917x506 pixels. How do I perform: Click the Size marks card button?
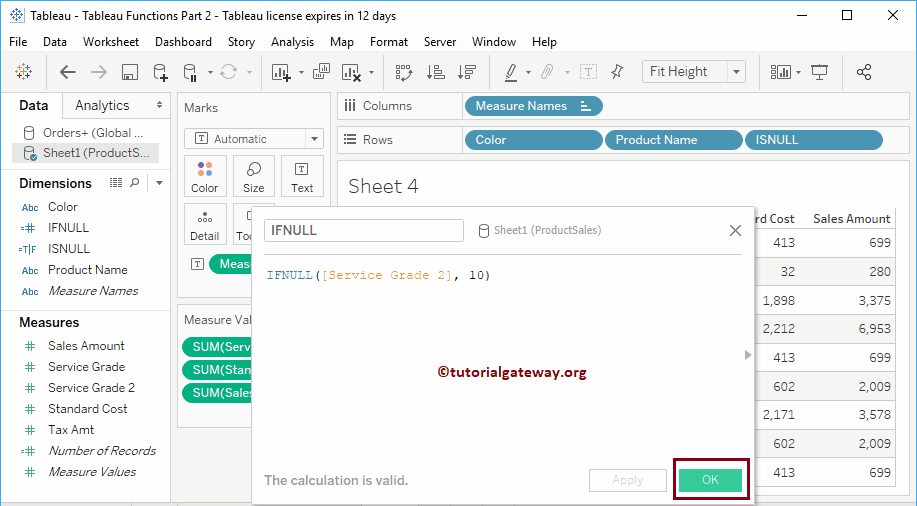[254, 177]
